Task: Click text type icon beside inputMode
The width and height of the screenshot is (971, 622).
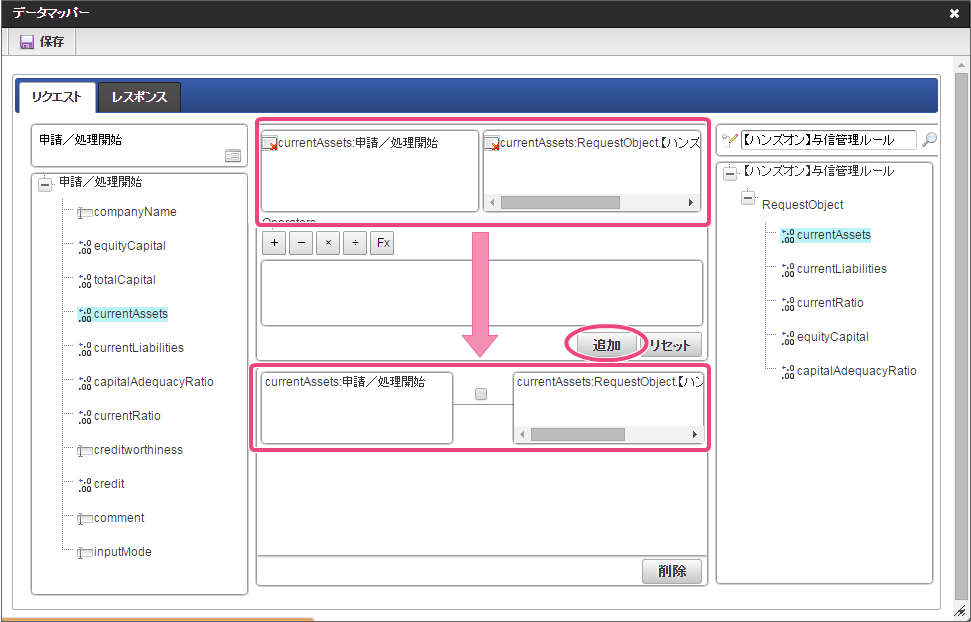Action: [x=85, y=553]
